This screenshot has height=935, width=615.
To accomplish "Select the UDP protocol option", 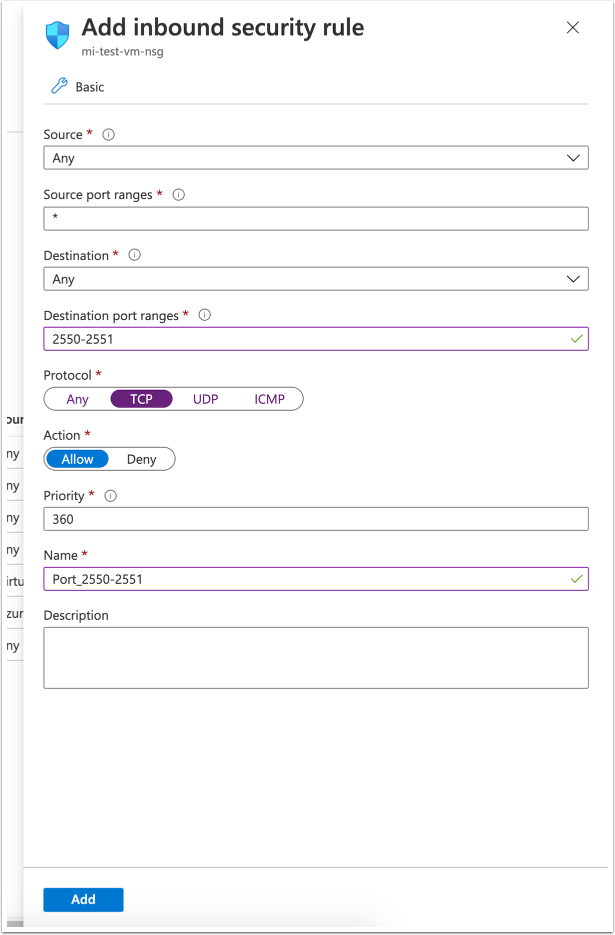I will tap(205, 399).
